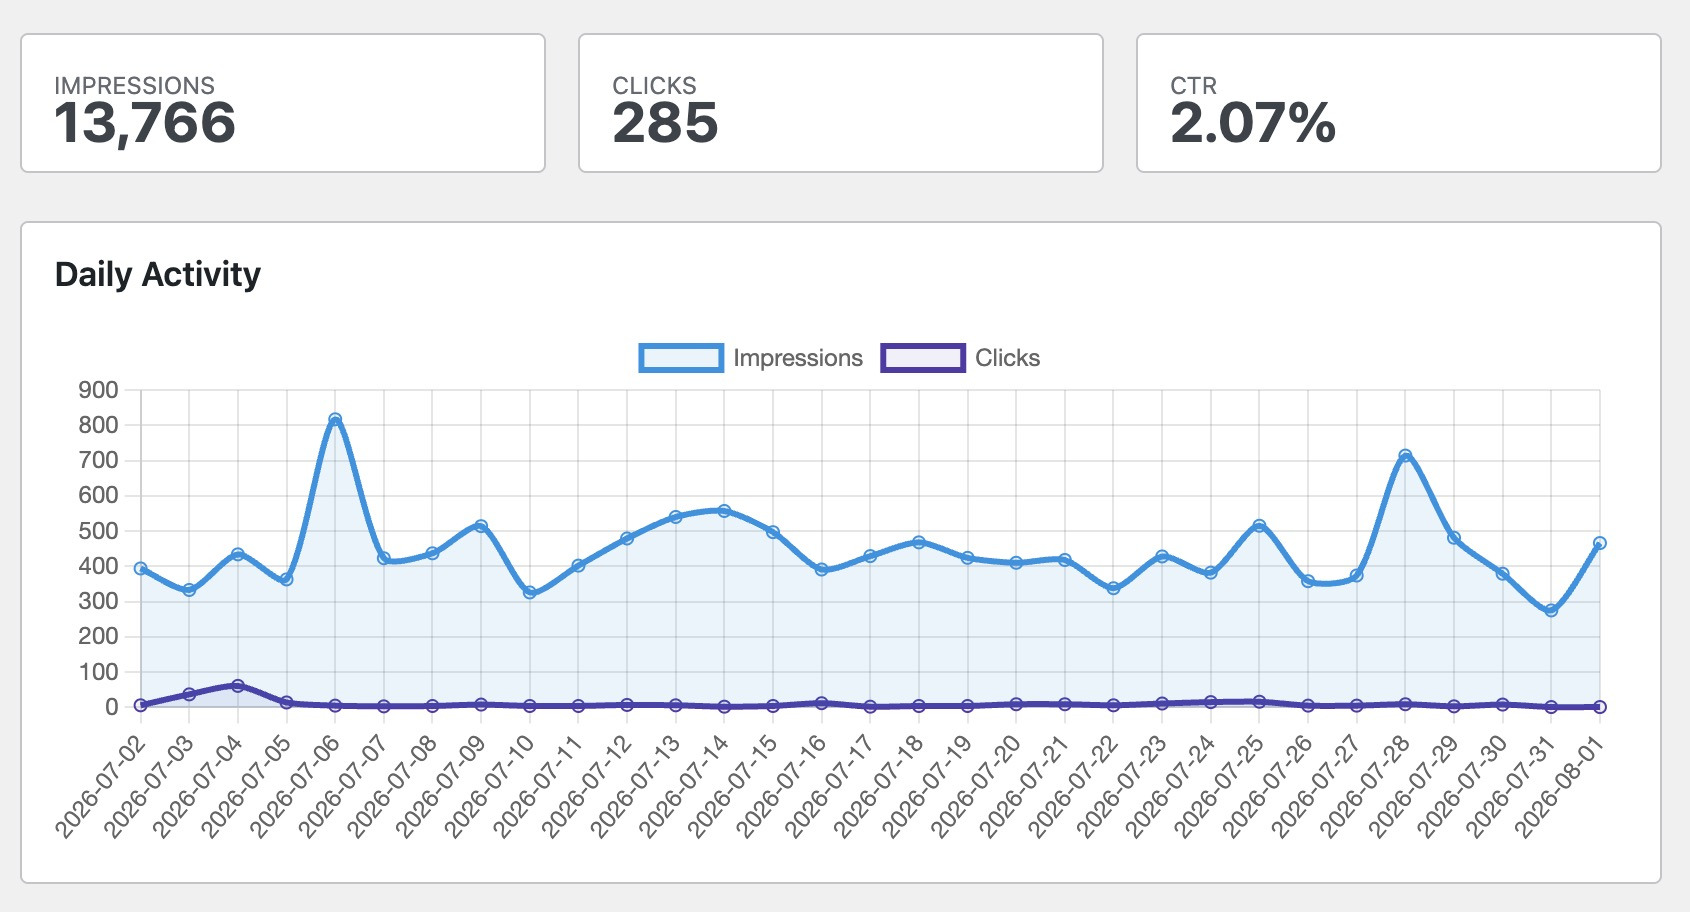Click the 2026-07-02 impressions data point
The width and height of the screenshot is (1690, 912).
(141, 568)
